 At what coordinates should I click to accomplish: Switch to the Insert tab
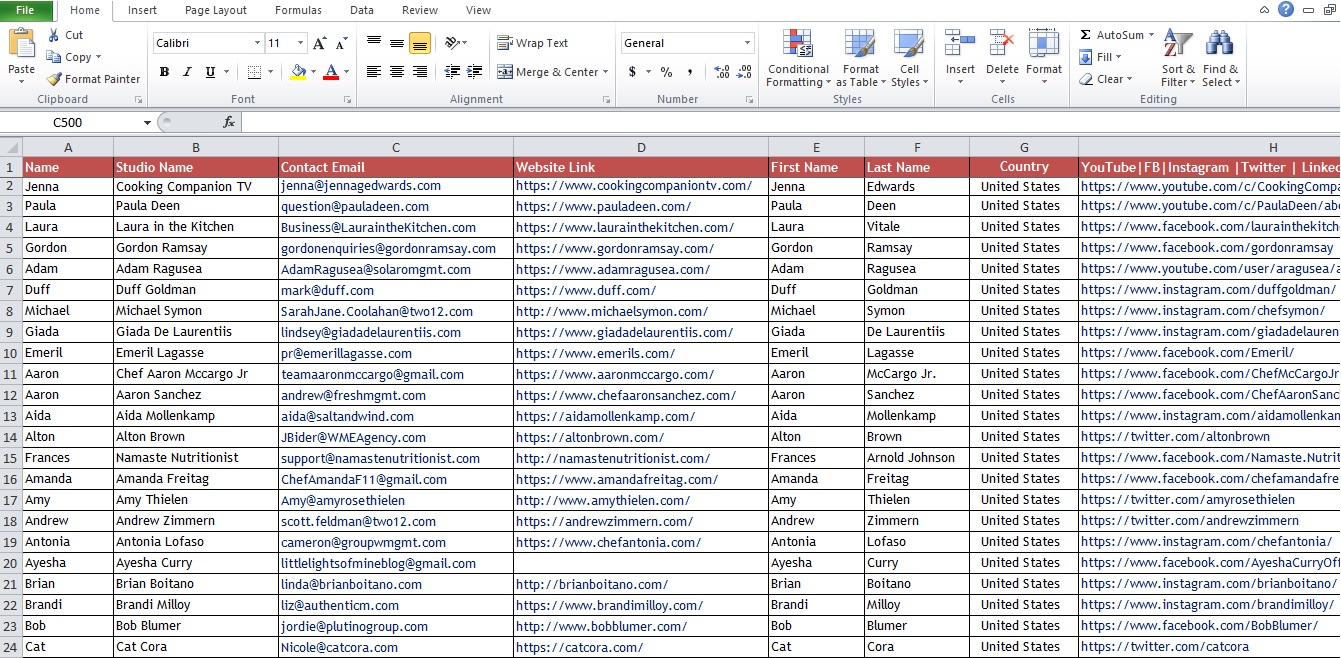click(x=142, y=10)
